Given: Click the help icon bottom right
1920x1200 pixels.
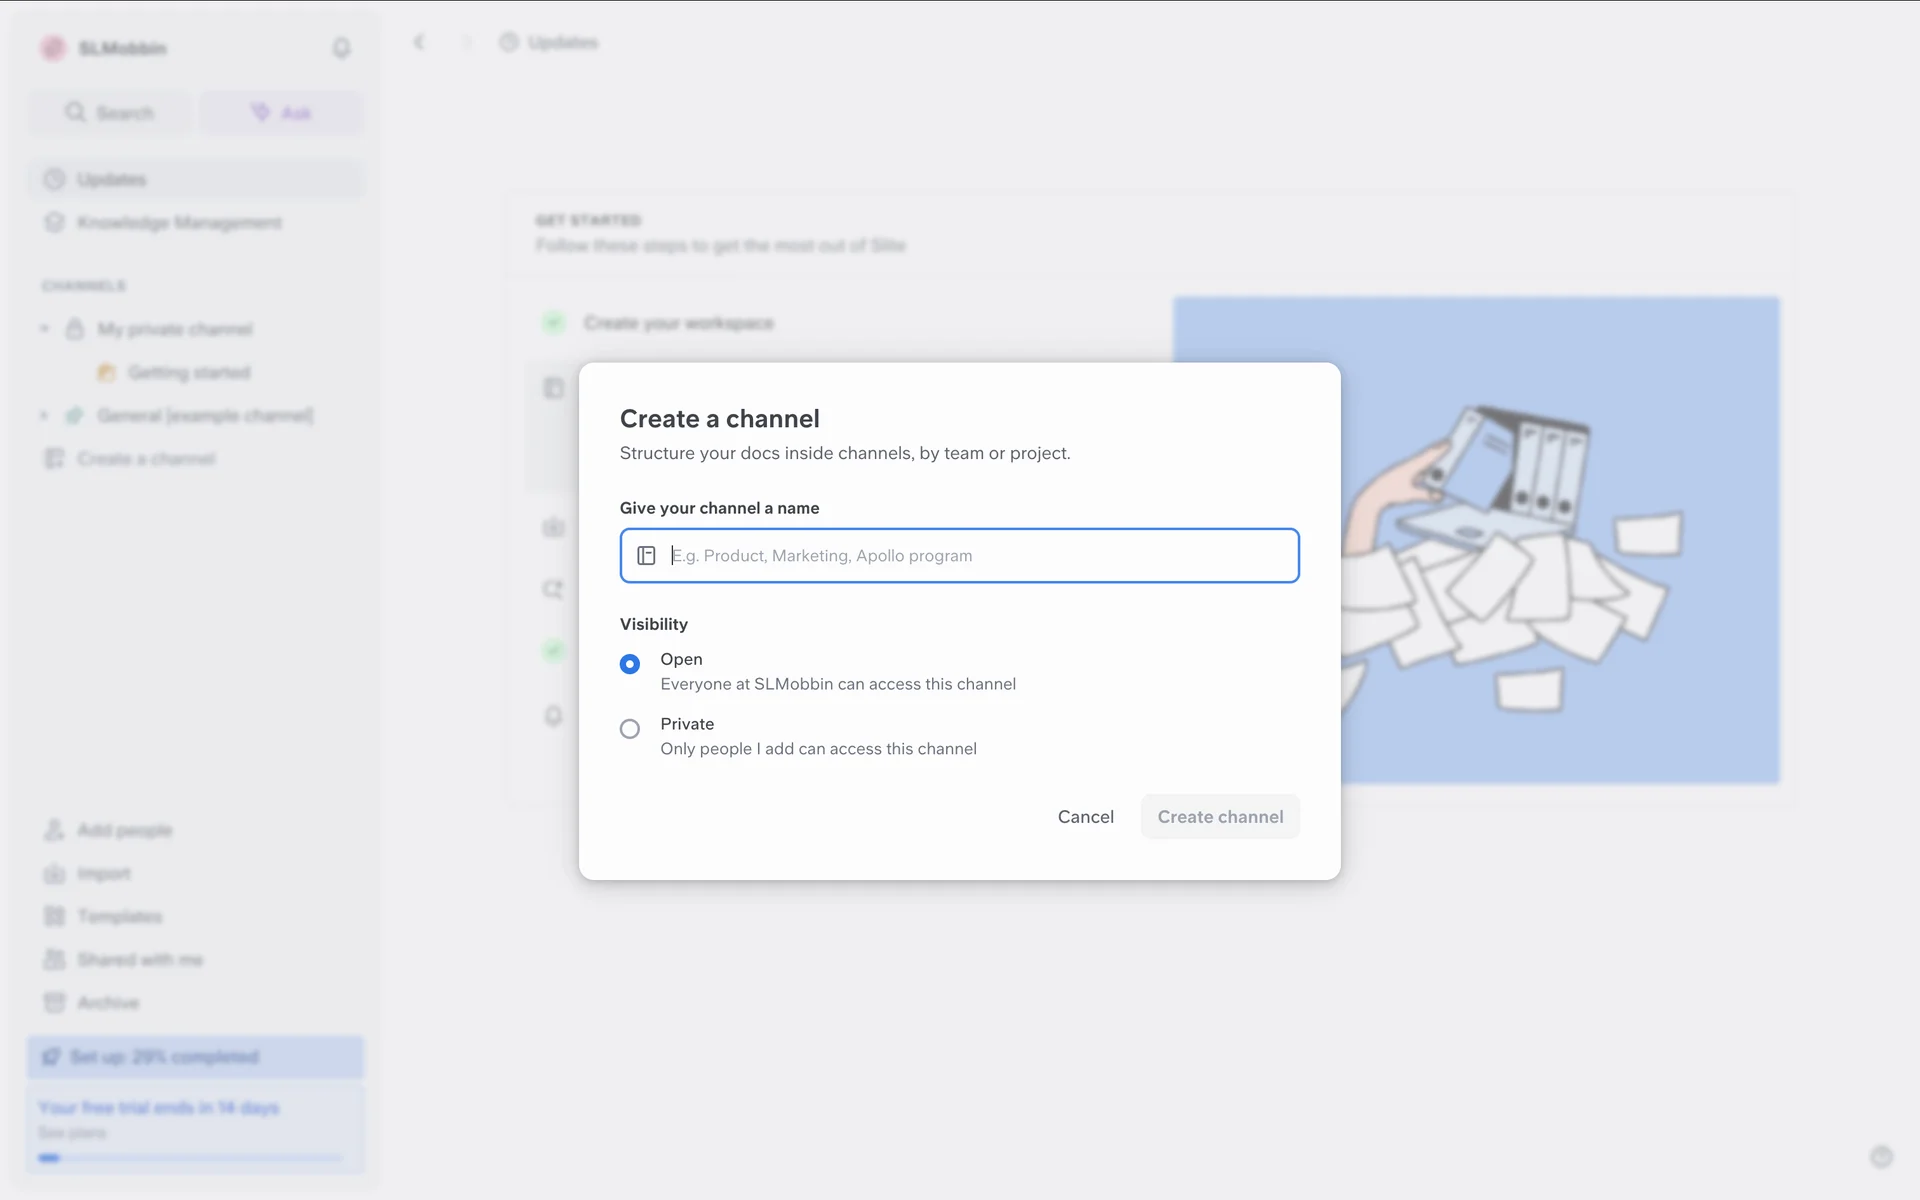Looking at the screenshot, I should [x=1881, y=1157].
